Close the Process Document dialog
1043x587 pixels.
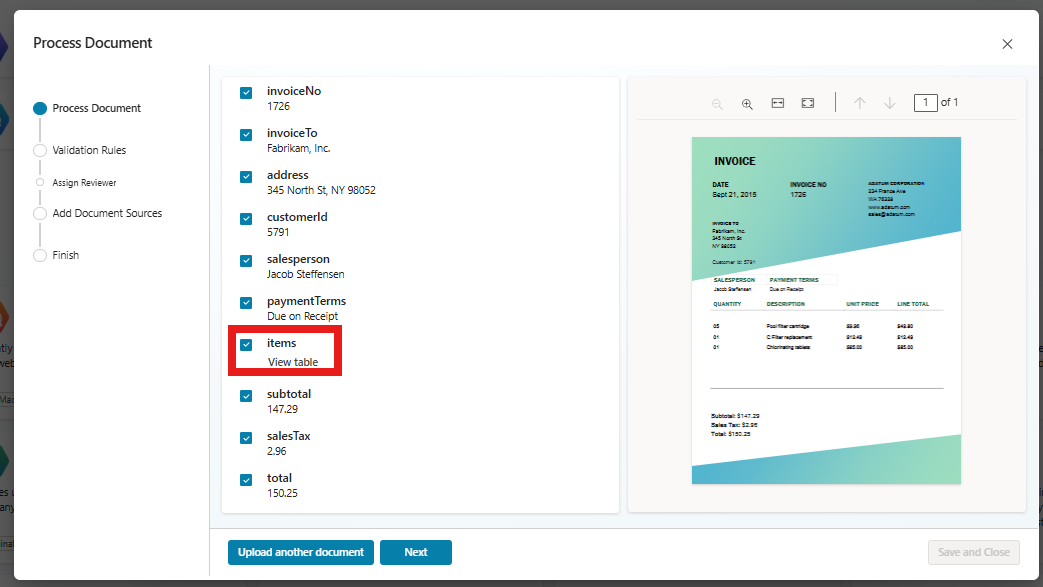click(1007, 44)
